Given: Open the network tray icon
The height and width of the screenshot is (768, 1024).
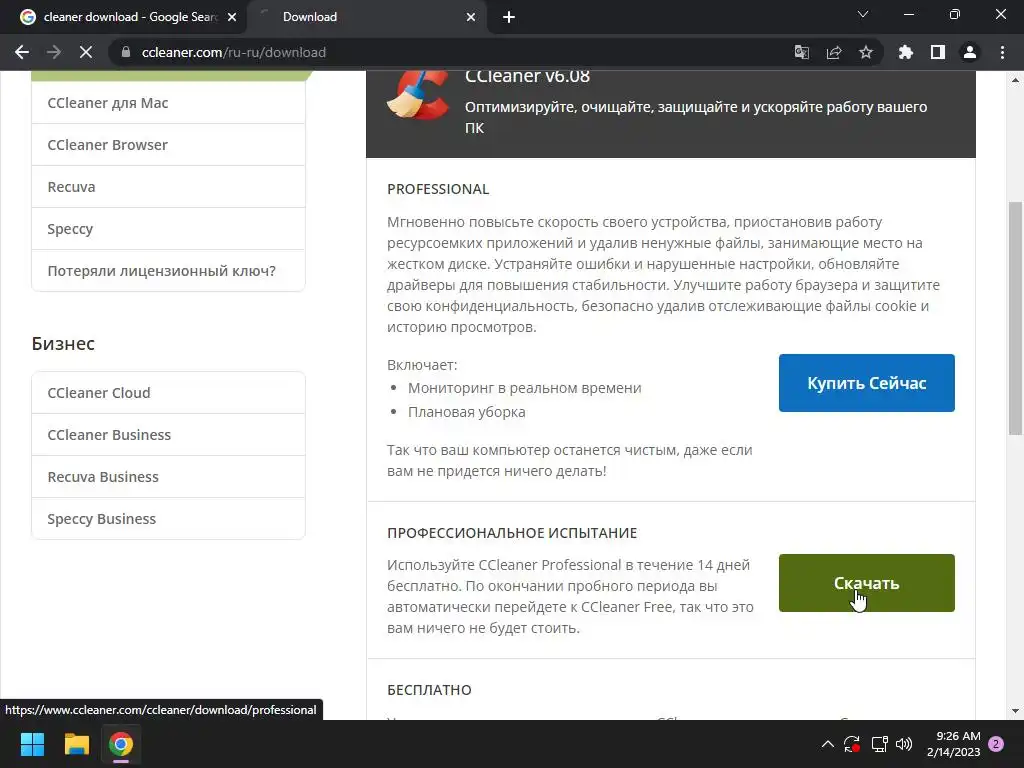Looking at the screenshot, I should pos(879,744).
